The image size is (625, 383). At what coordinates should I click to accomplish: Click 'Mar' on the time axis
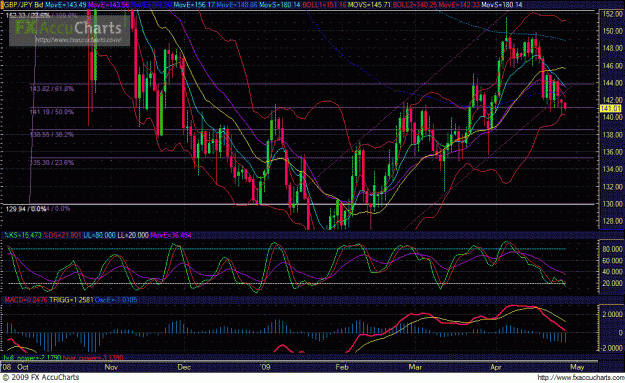[415, 367]
